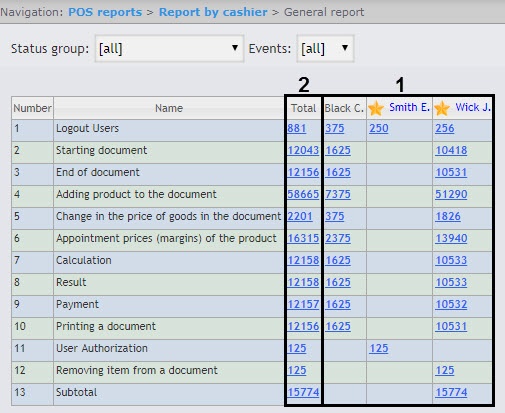Open Black C. Adding product value 7375
Image resolution: width=505 pixels, height=413 pixels.
pyautogui.click(x=338, y=194)
